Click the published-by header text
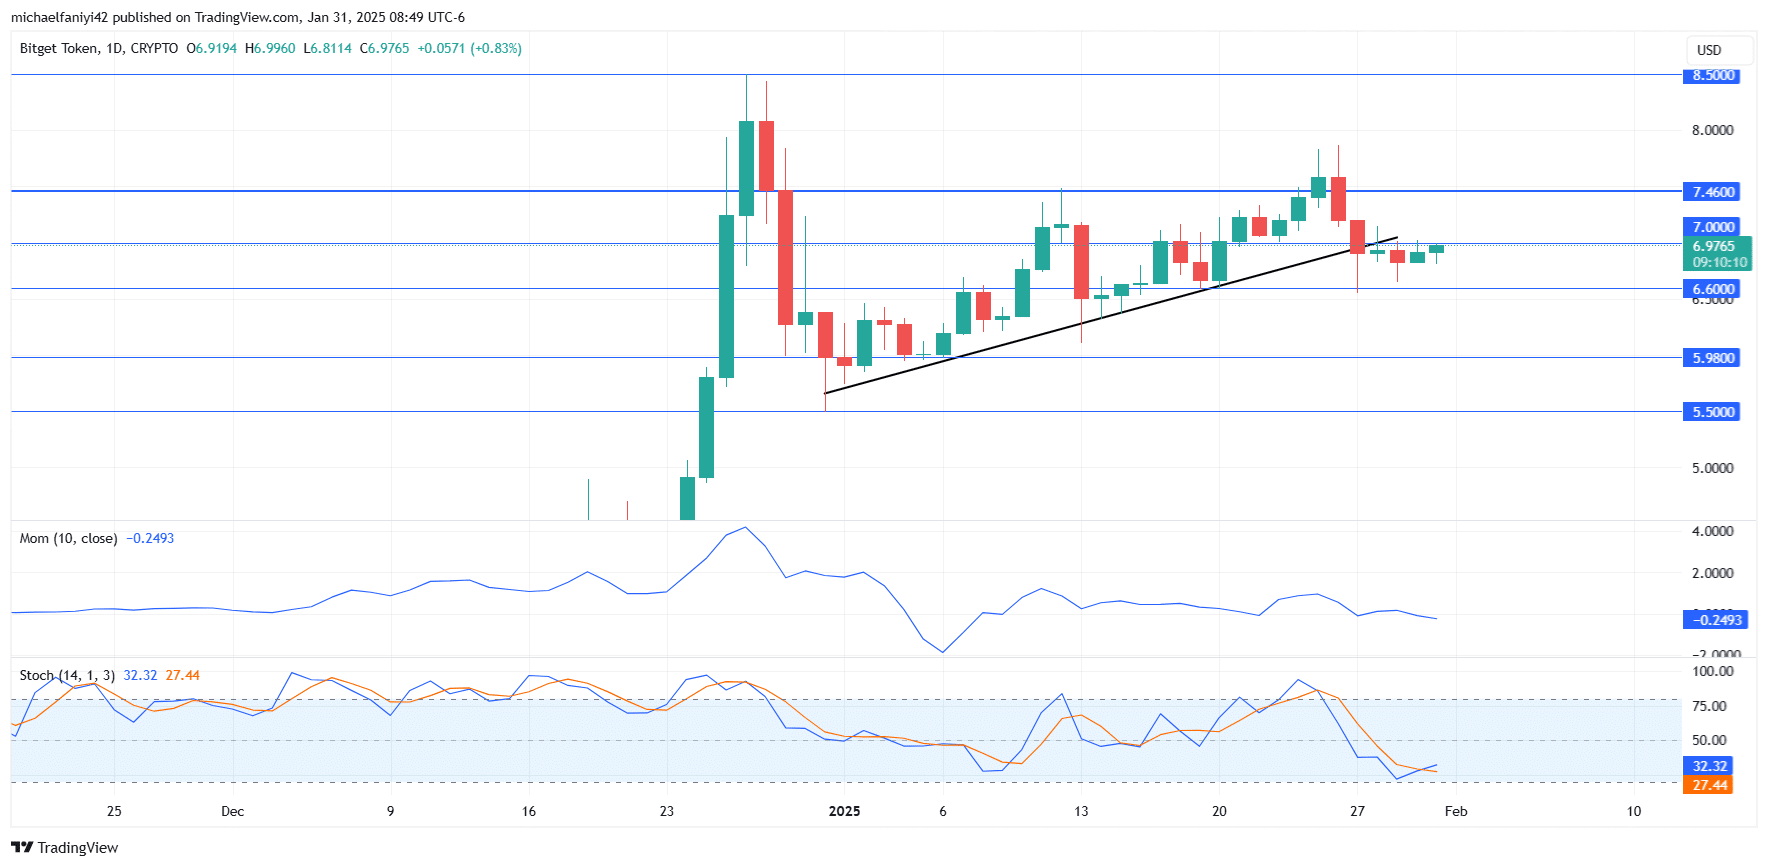 click(x=238, y=17)
